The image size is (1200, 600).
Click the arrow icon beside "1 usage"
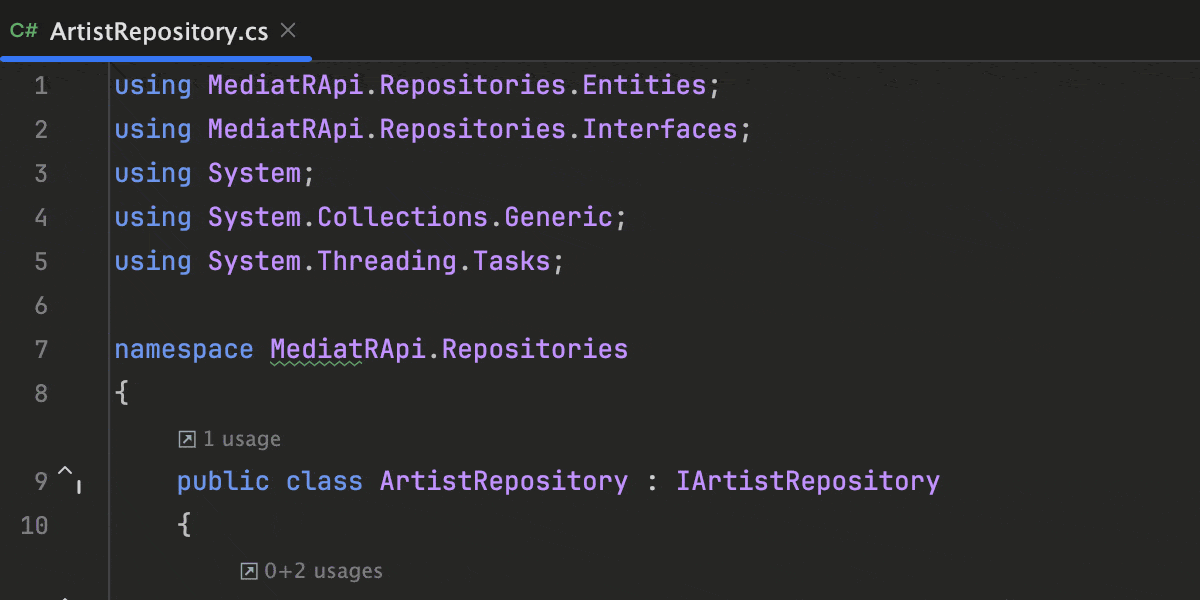click(x=187, y=439)
